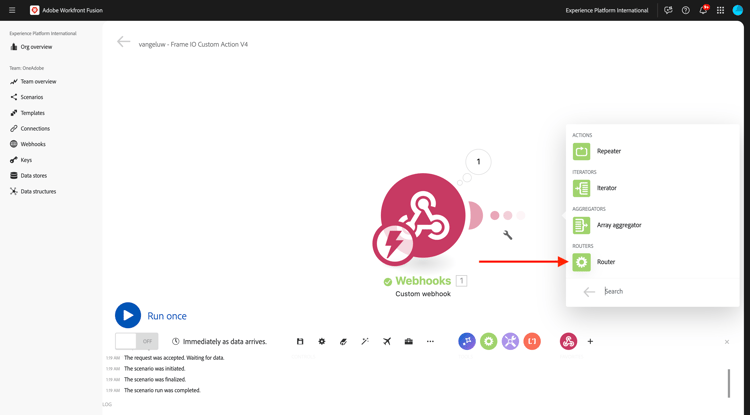The image size is (750, 415).
Task: Choose Repeater from the actions list
Action: (x=652, y=152)
